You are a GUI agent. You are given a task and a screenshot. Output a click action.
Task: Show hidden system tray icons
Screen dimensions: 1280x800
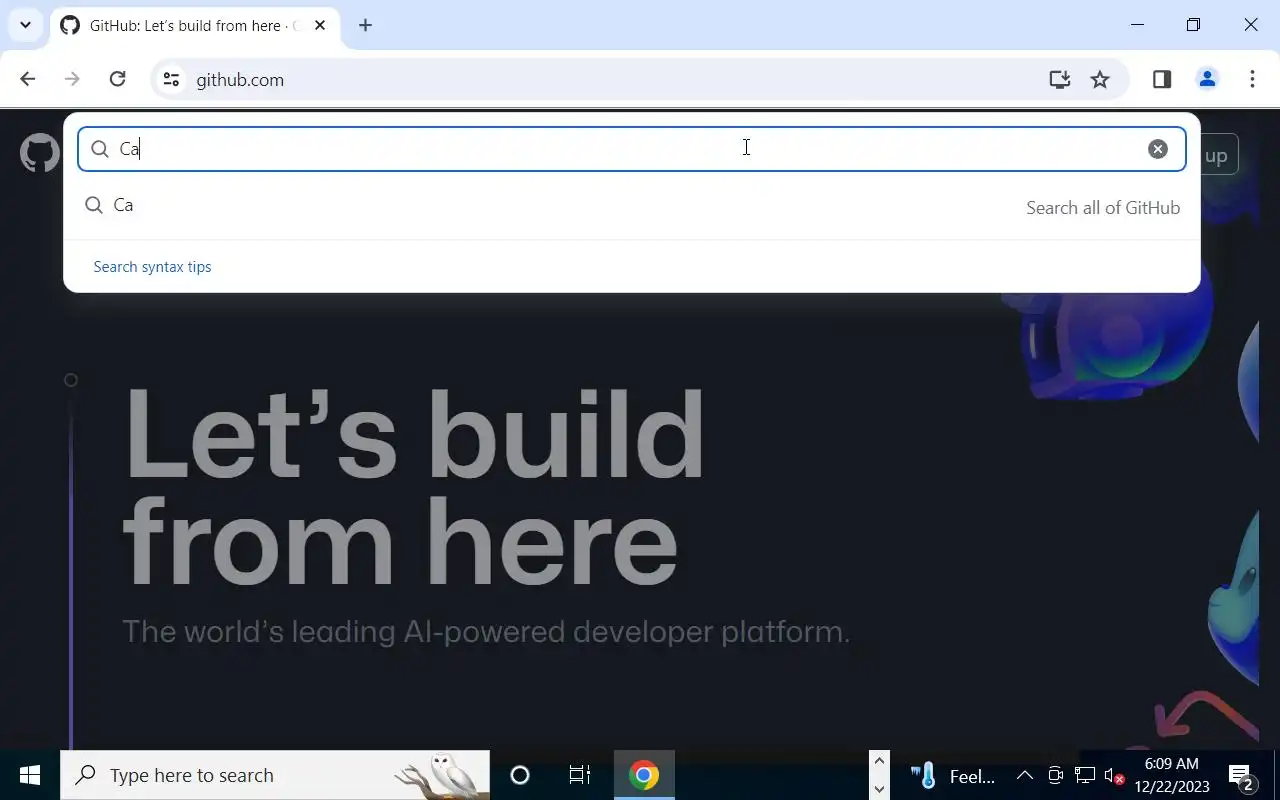pos(1025,775)
